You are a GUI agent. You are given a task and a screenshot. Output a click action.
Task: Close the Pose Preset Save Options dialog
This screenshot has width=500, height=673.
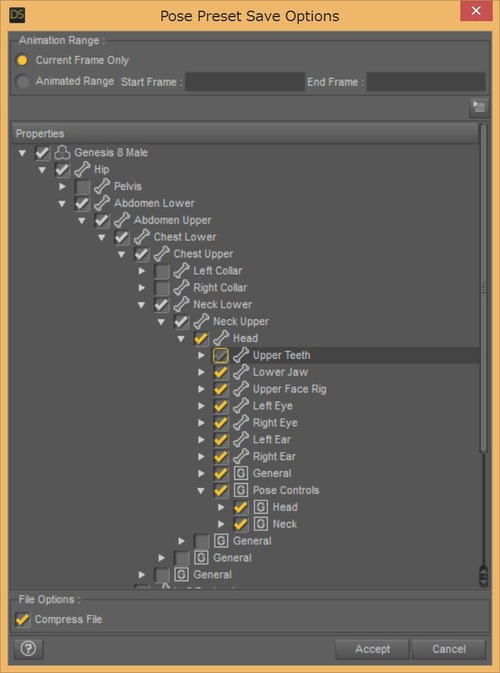(476, 11)
